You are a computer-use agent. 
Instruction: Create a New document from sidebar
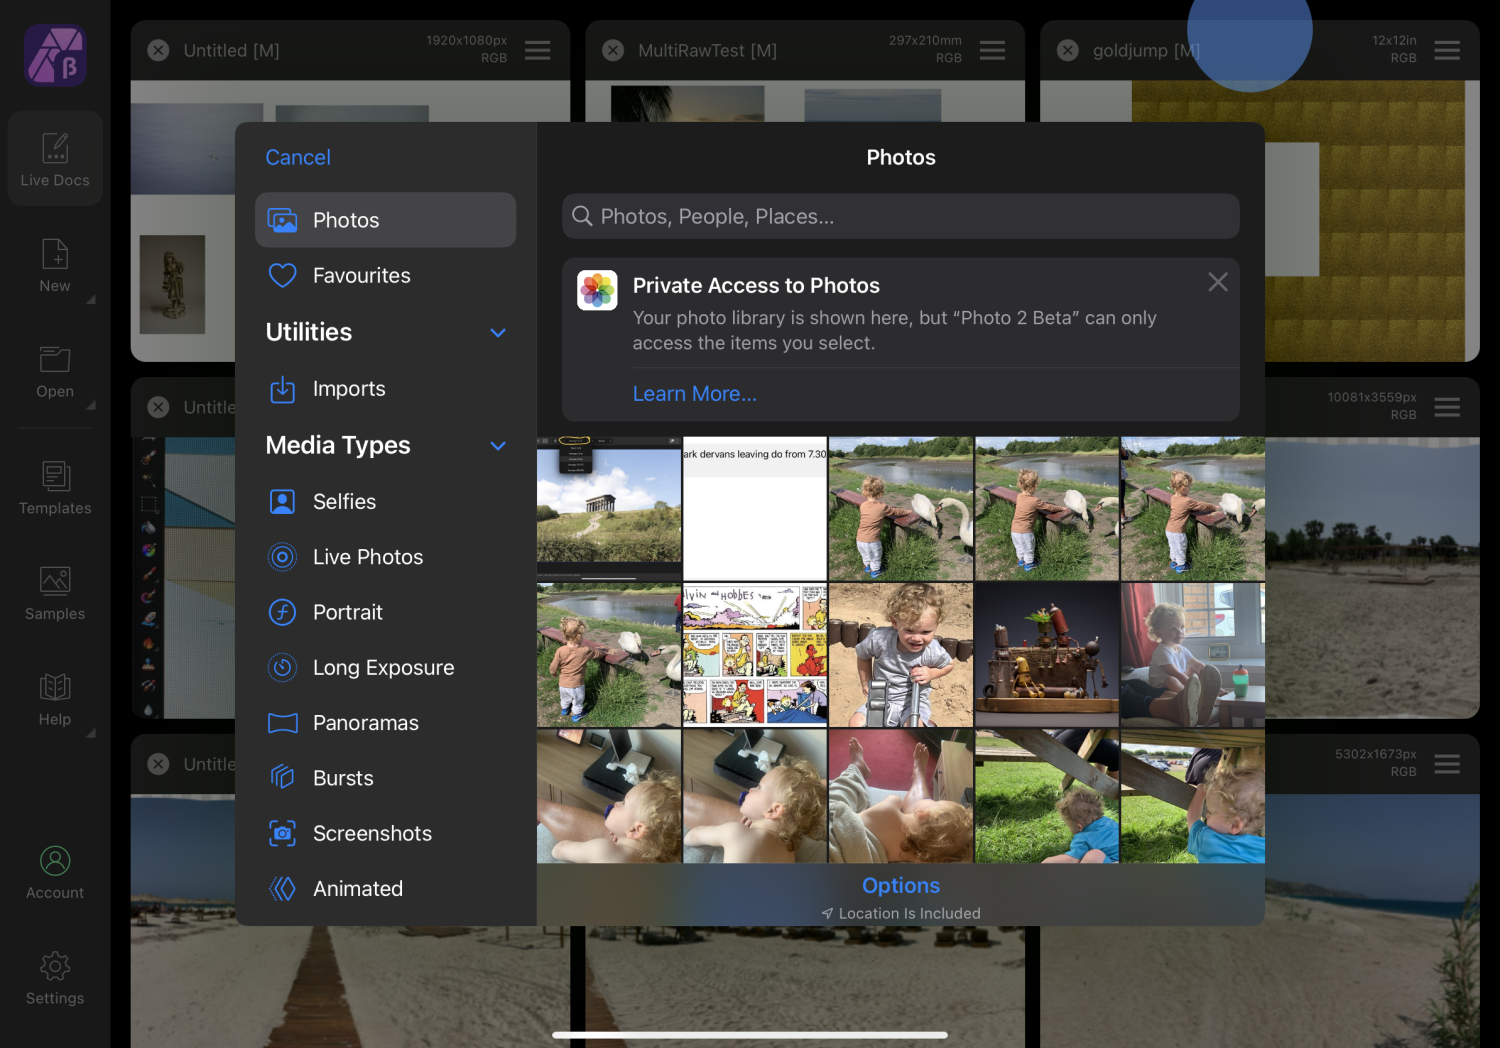55,265
